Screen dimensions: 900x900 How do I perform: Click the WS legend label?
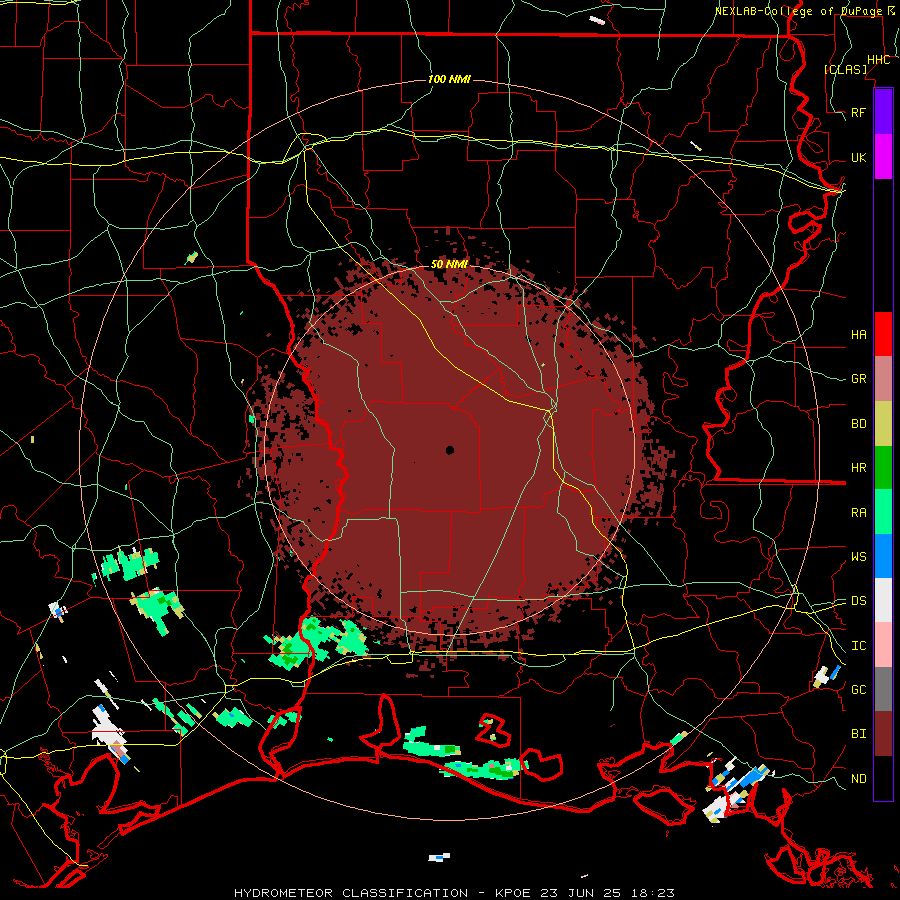click(x=859, y=557)
